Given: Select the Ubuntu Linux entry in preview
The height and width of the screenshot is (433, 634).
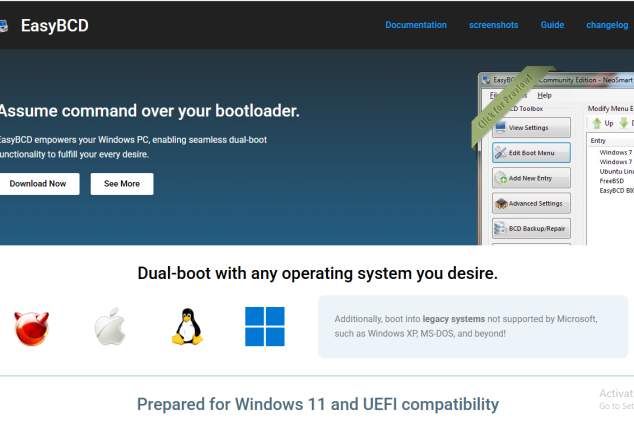Looking at the screenshot, I should pyautogui.click(x=616, y=171).
